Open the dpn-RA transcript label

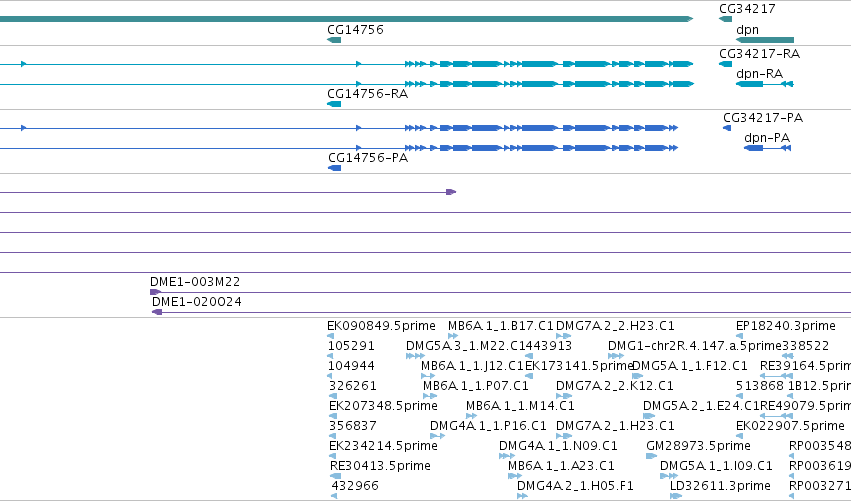click(759, 74)
